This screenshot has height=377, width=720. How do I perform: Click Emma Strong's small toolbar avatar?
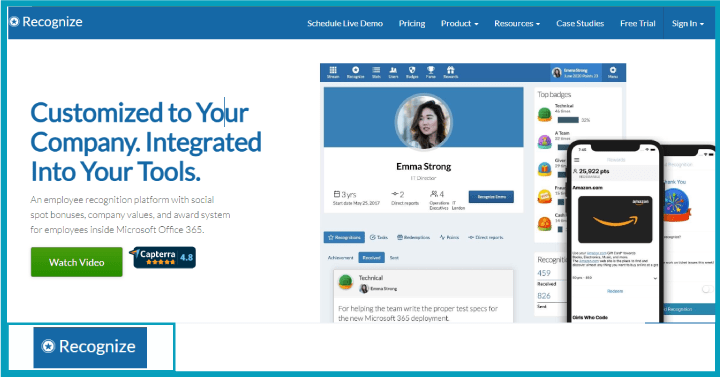click(557, 73)
